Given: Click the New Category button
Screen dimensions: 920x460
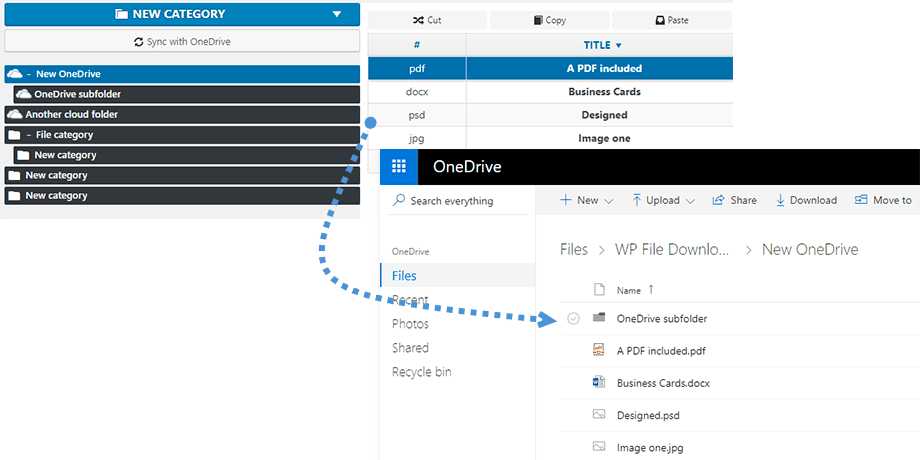Looking at the screenshot, I should 182,14.
